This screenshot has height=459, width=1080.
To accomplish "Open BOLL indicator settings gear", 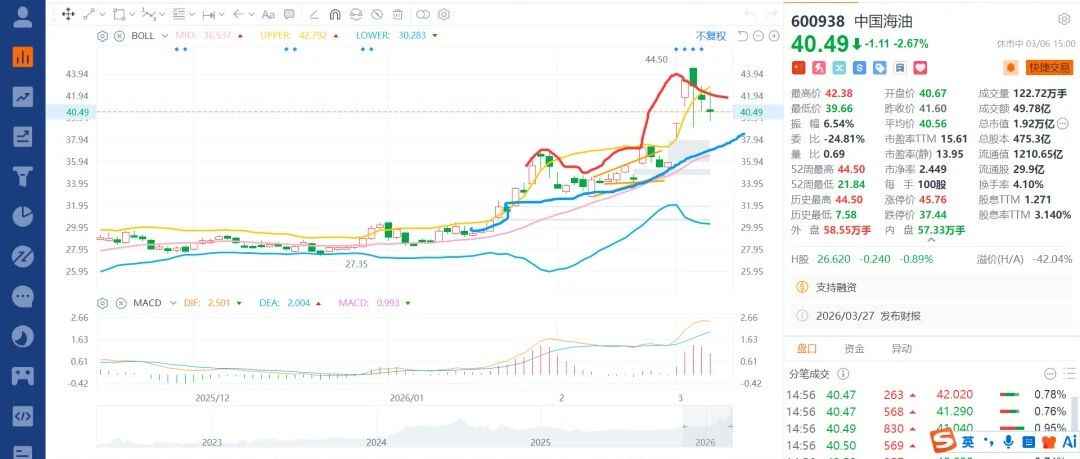I will pyautogui.click(x=103, y=36).
